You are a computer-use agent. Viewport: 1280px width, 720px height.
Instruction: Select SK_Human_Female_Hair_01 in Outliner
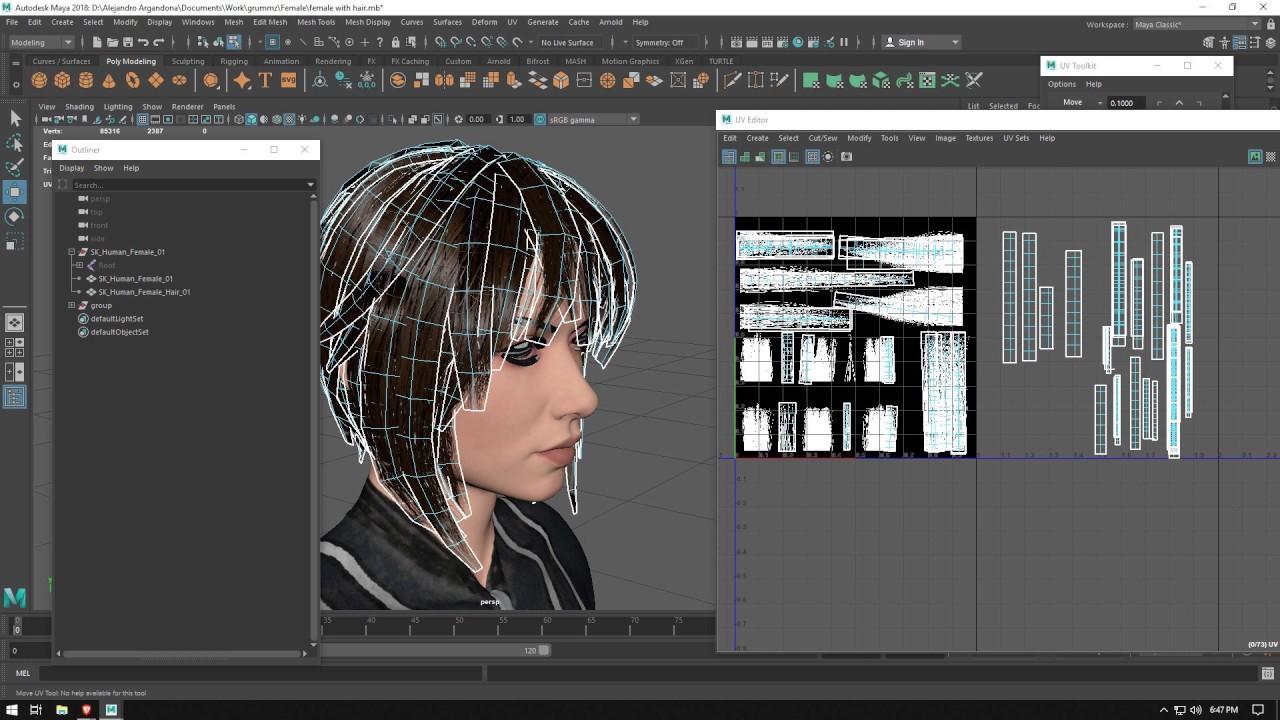(143, 292)
